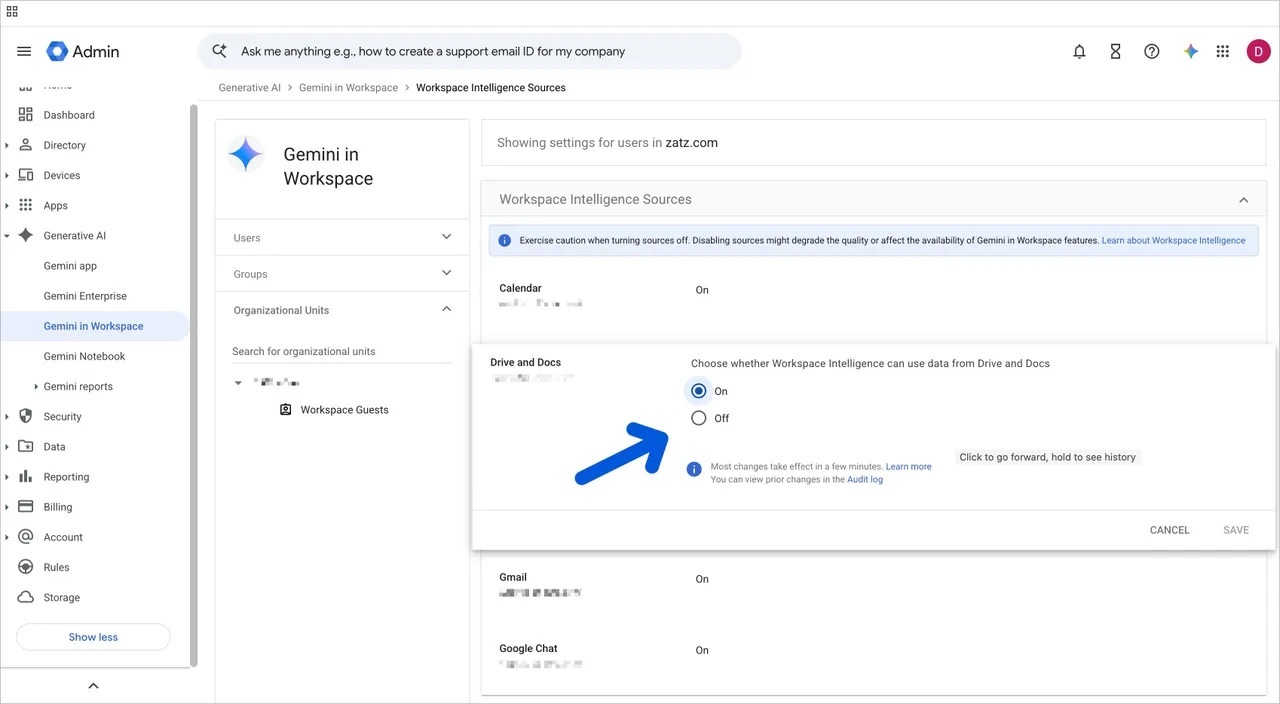Click the Save button
Image resolution: width=1280 pixels, height=704 pixels.
click(x=1236, y=530)
